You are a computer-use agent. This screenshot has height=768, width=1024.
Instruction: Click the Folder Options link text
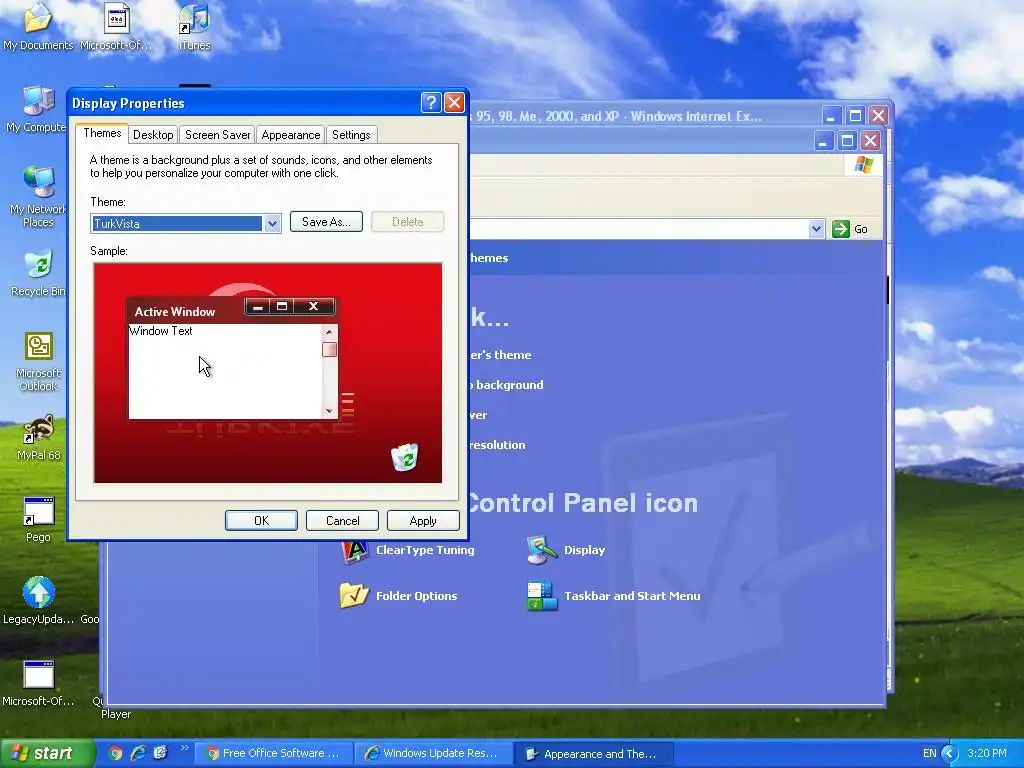(x=417, y=596)
